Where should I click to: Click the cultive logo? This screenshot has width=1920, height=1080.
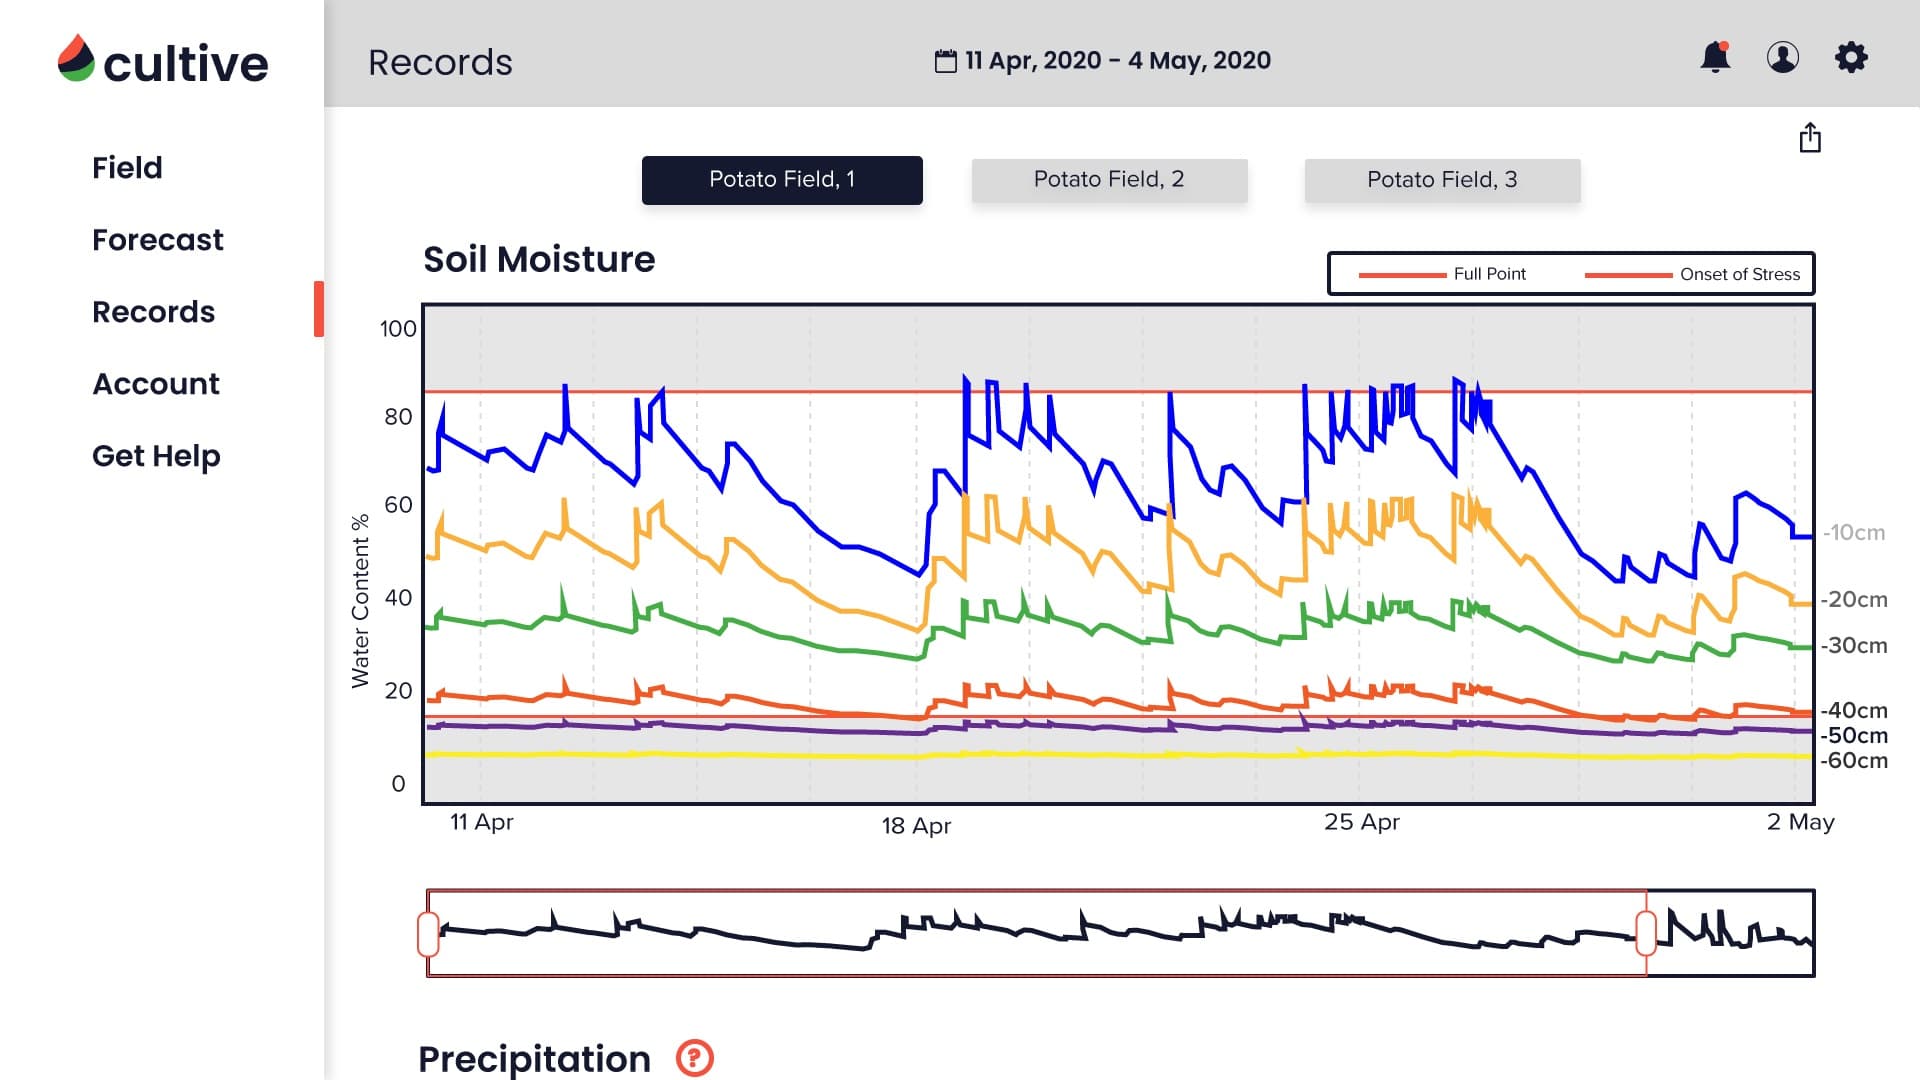click(x=163, y=62)
